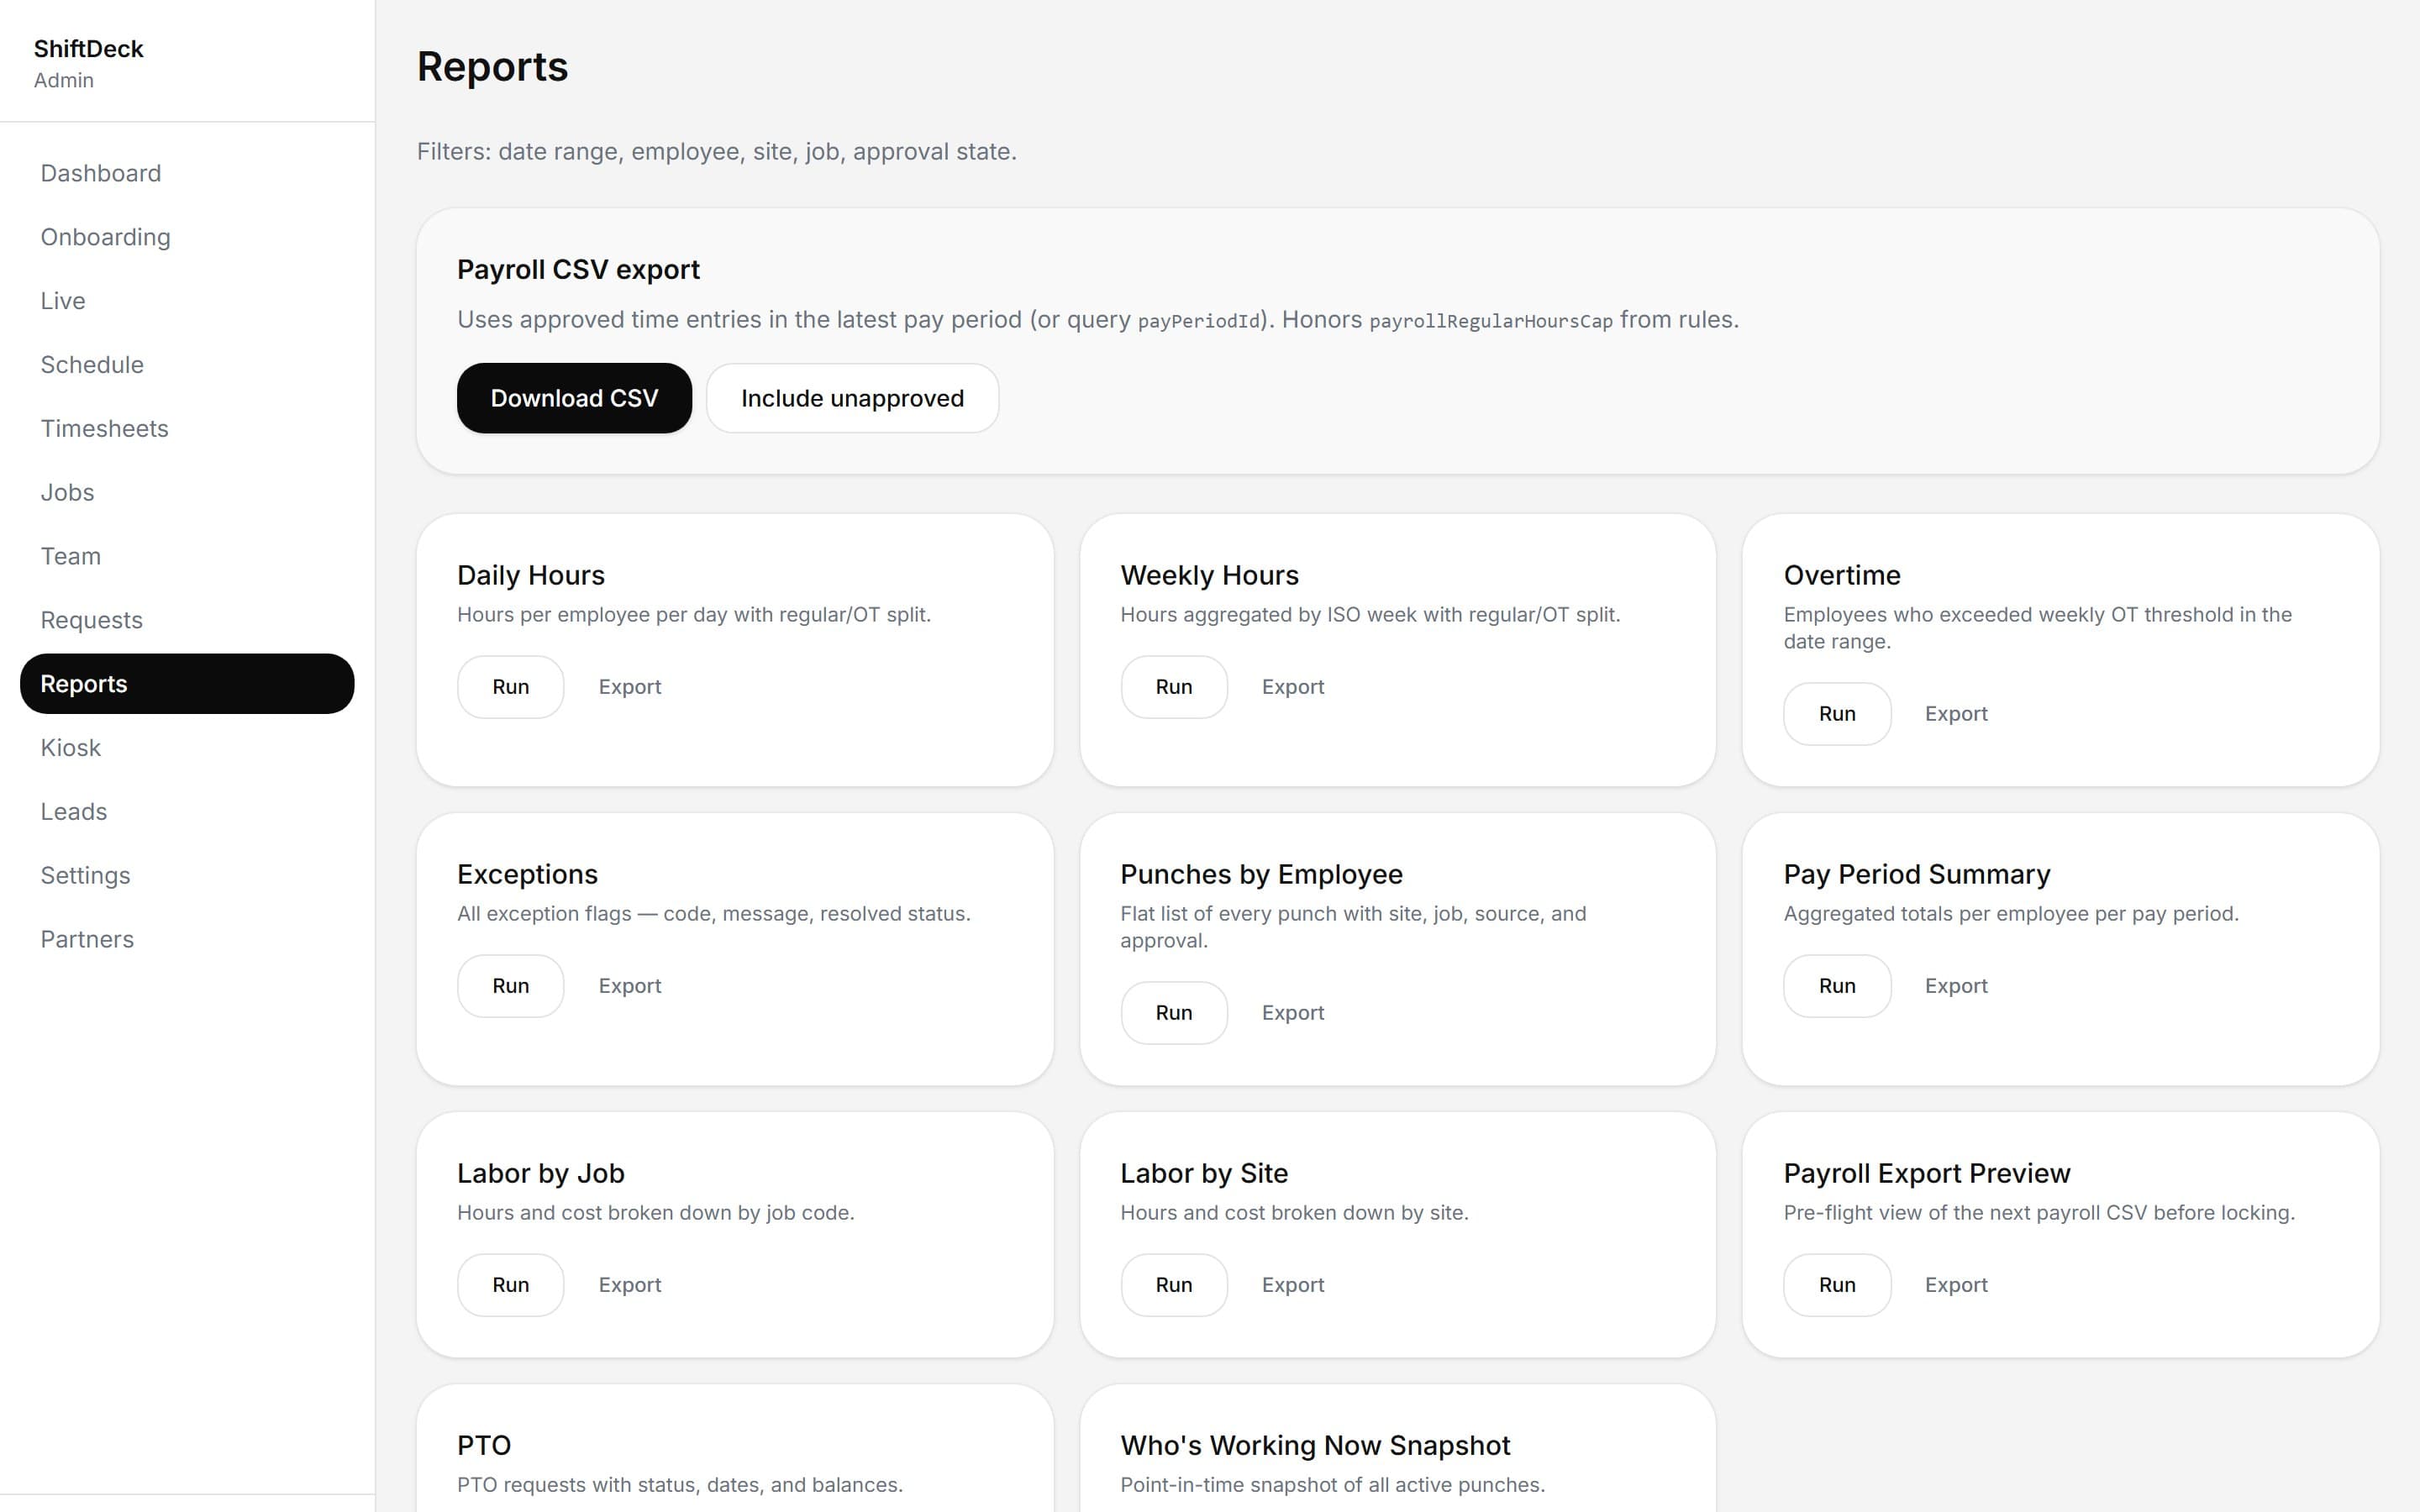Viewport: 2420px width, 1512px height.
Task: Open Timesheets from the sidebar
Action: click(x=187, y=429)
